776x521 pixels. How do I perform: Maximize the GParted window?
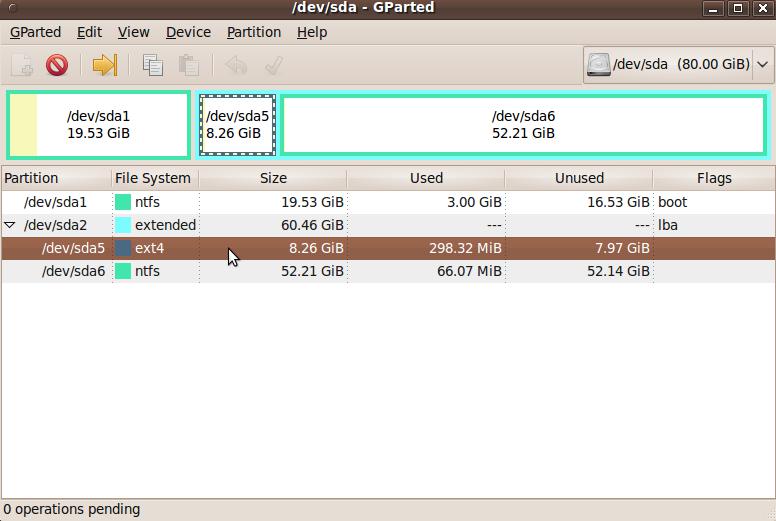coord(738,8)
